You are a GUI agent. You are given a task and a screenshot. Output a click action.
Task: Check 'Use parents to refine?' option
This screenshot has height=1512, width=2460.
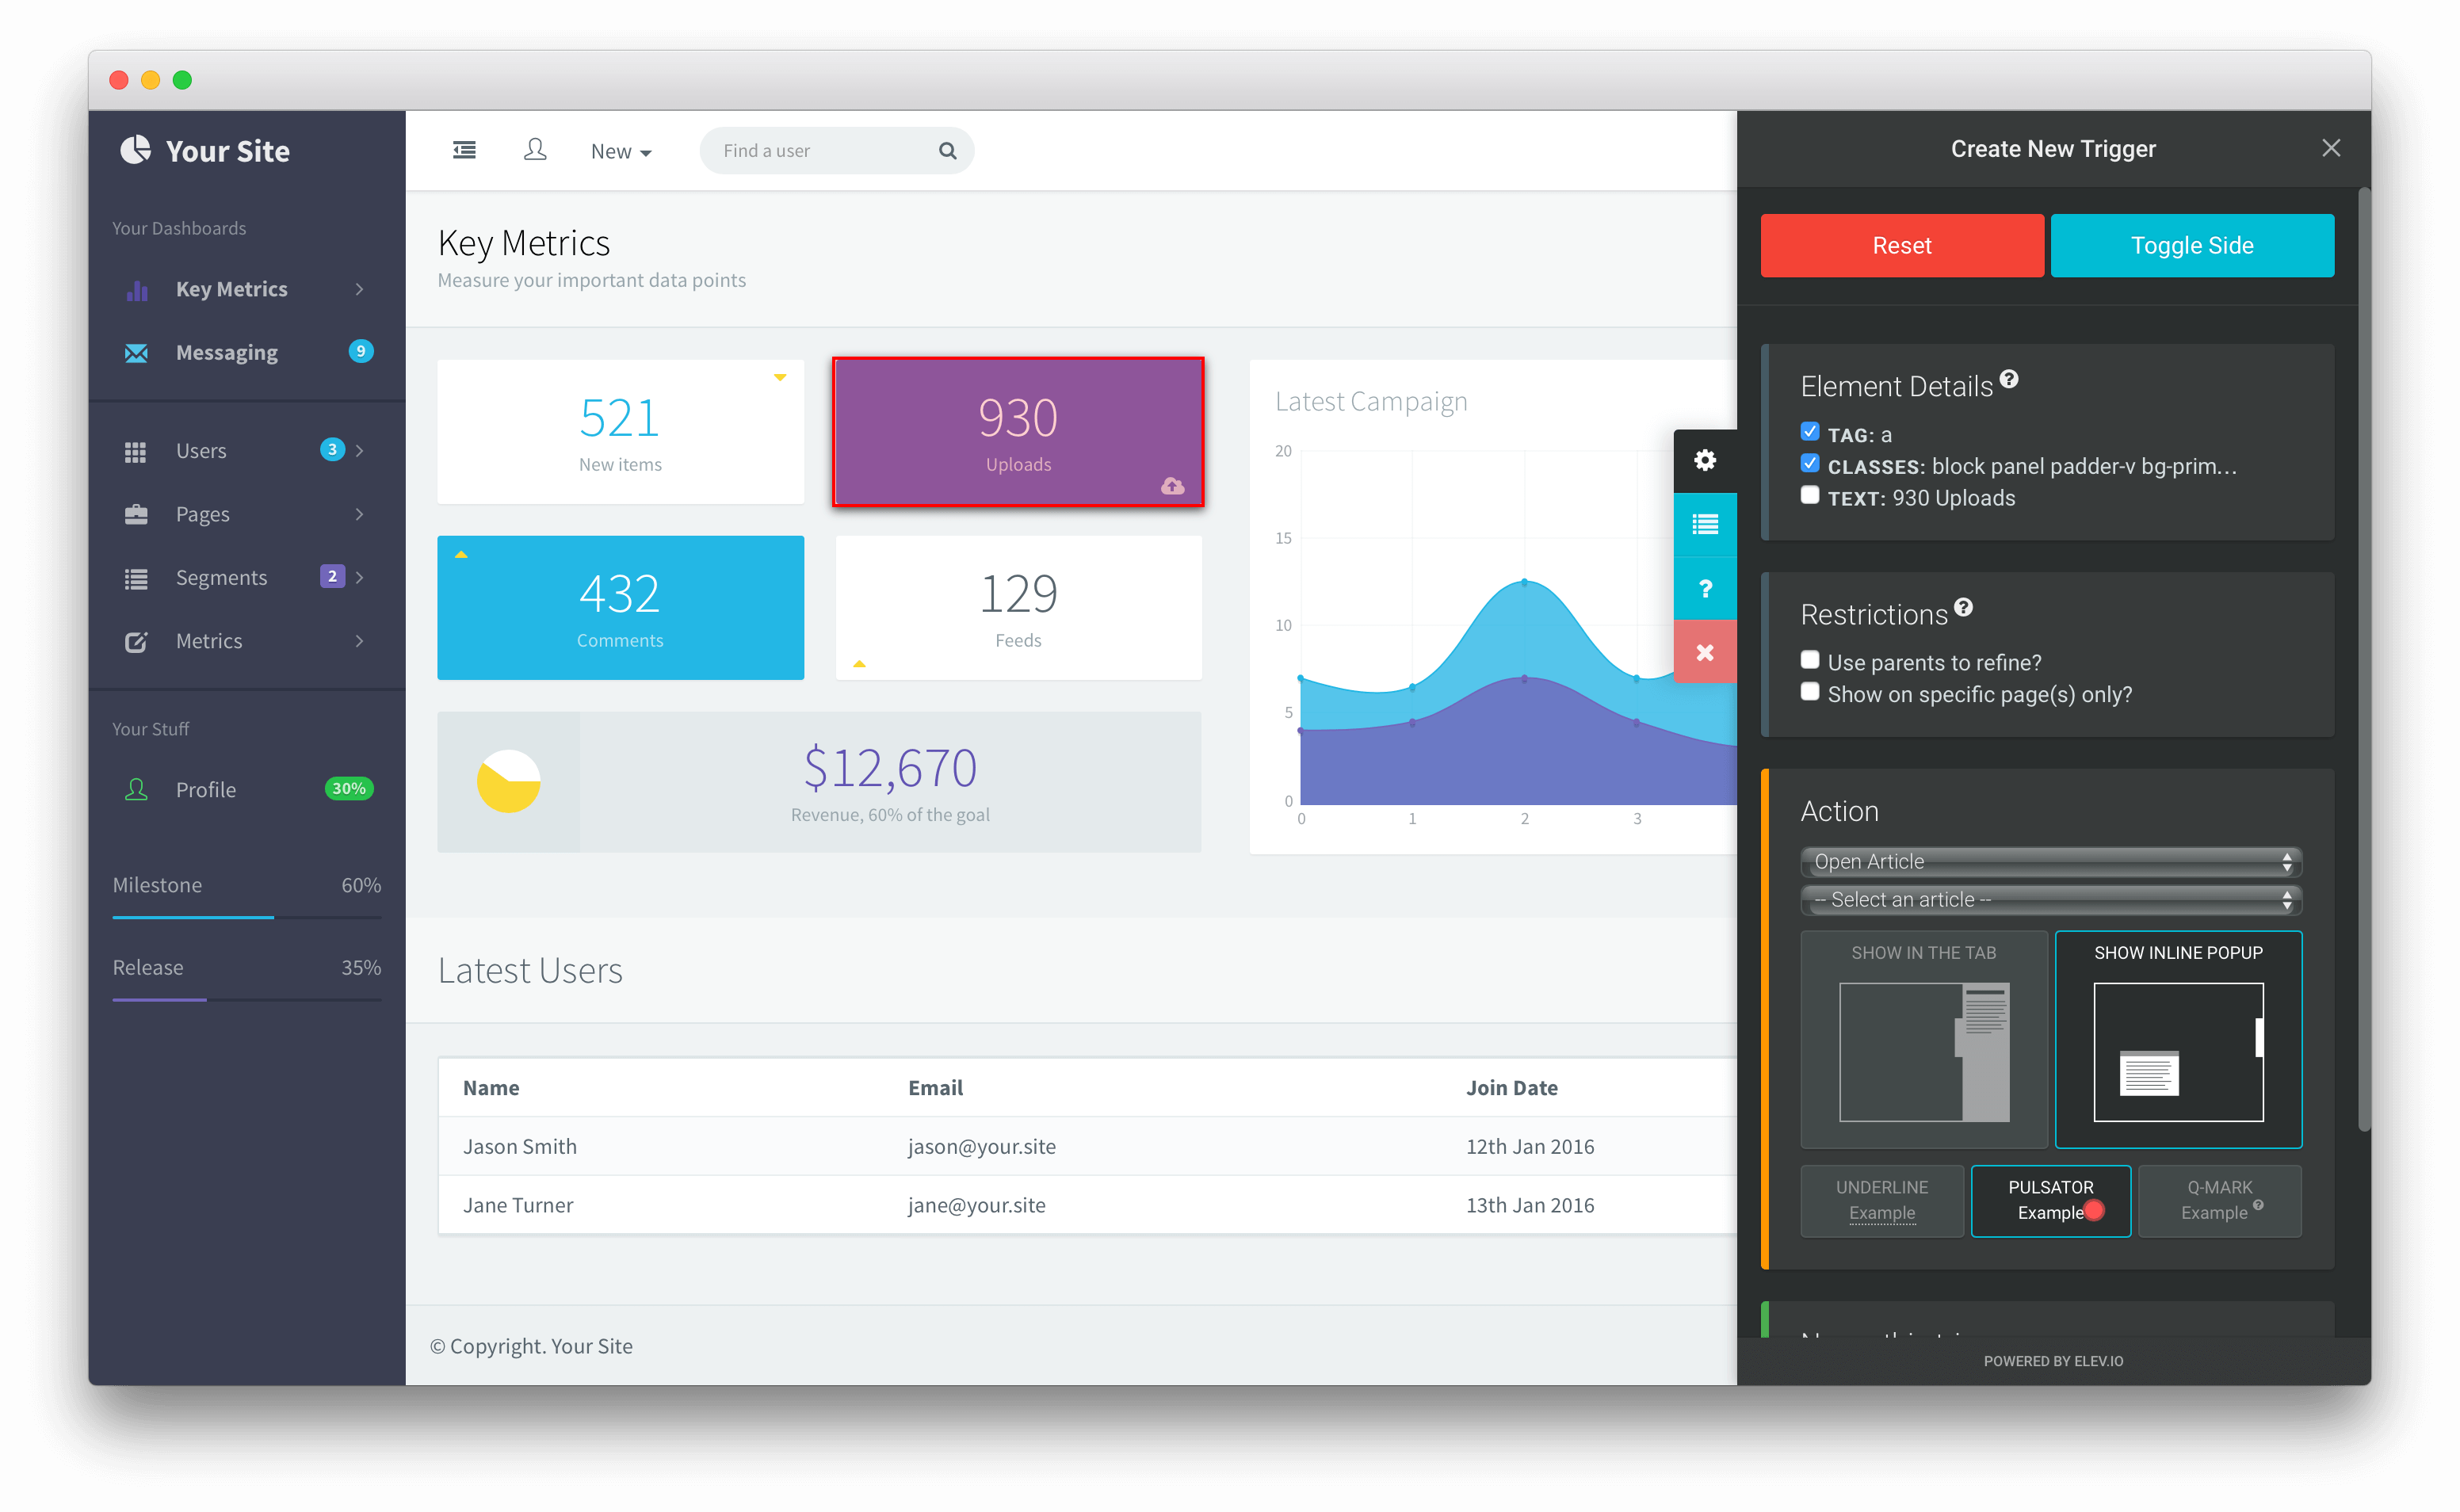1810,660
